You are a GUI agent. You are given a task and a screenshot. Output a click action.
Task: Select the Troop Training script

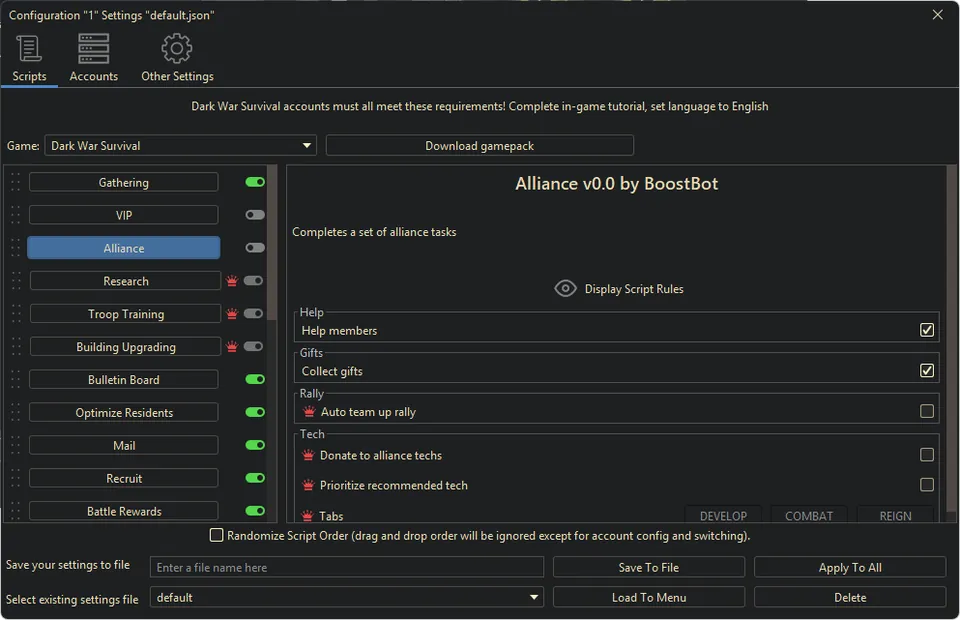click(x=126, y=314)
